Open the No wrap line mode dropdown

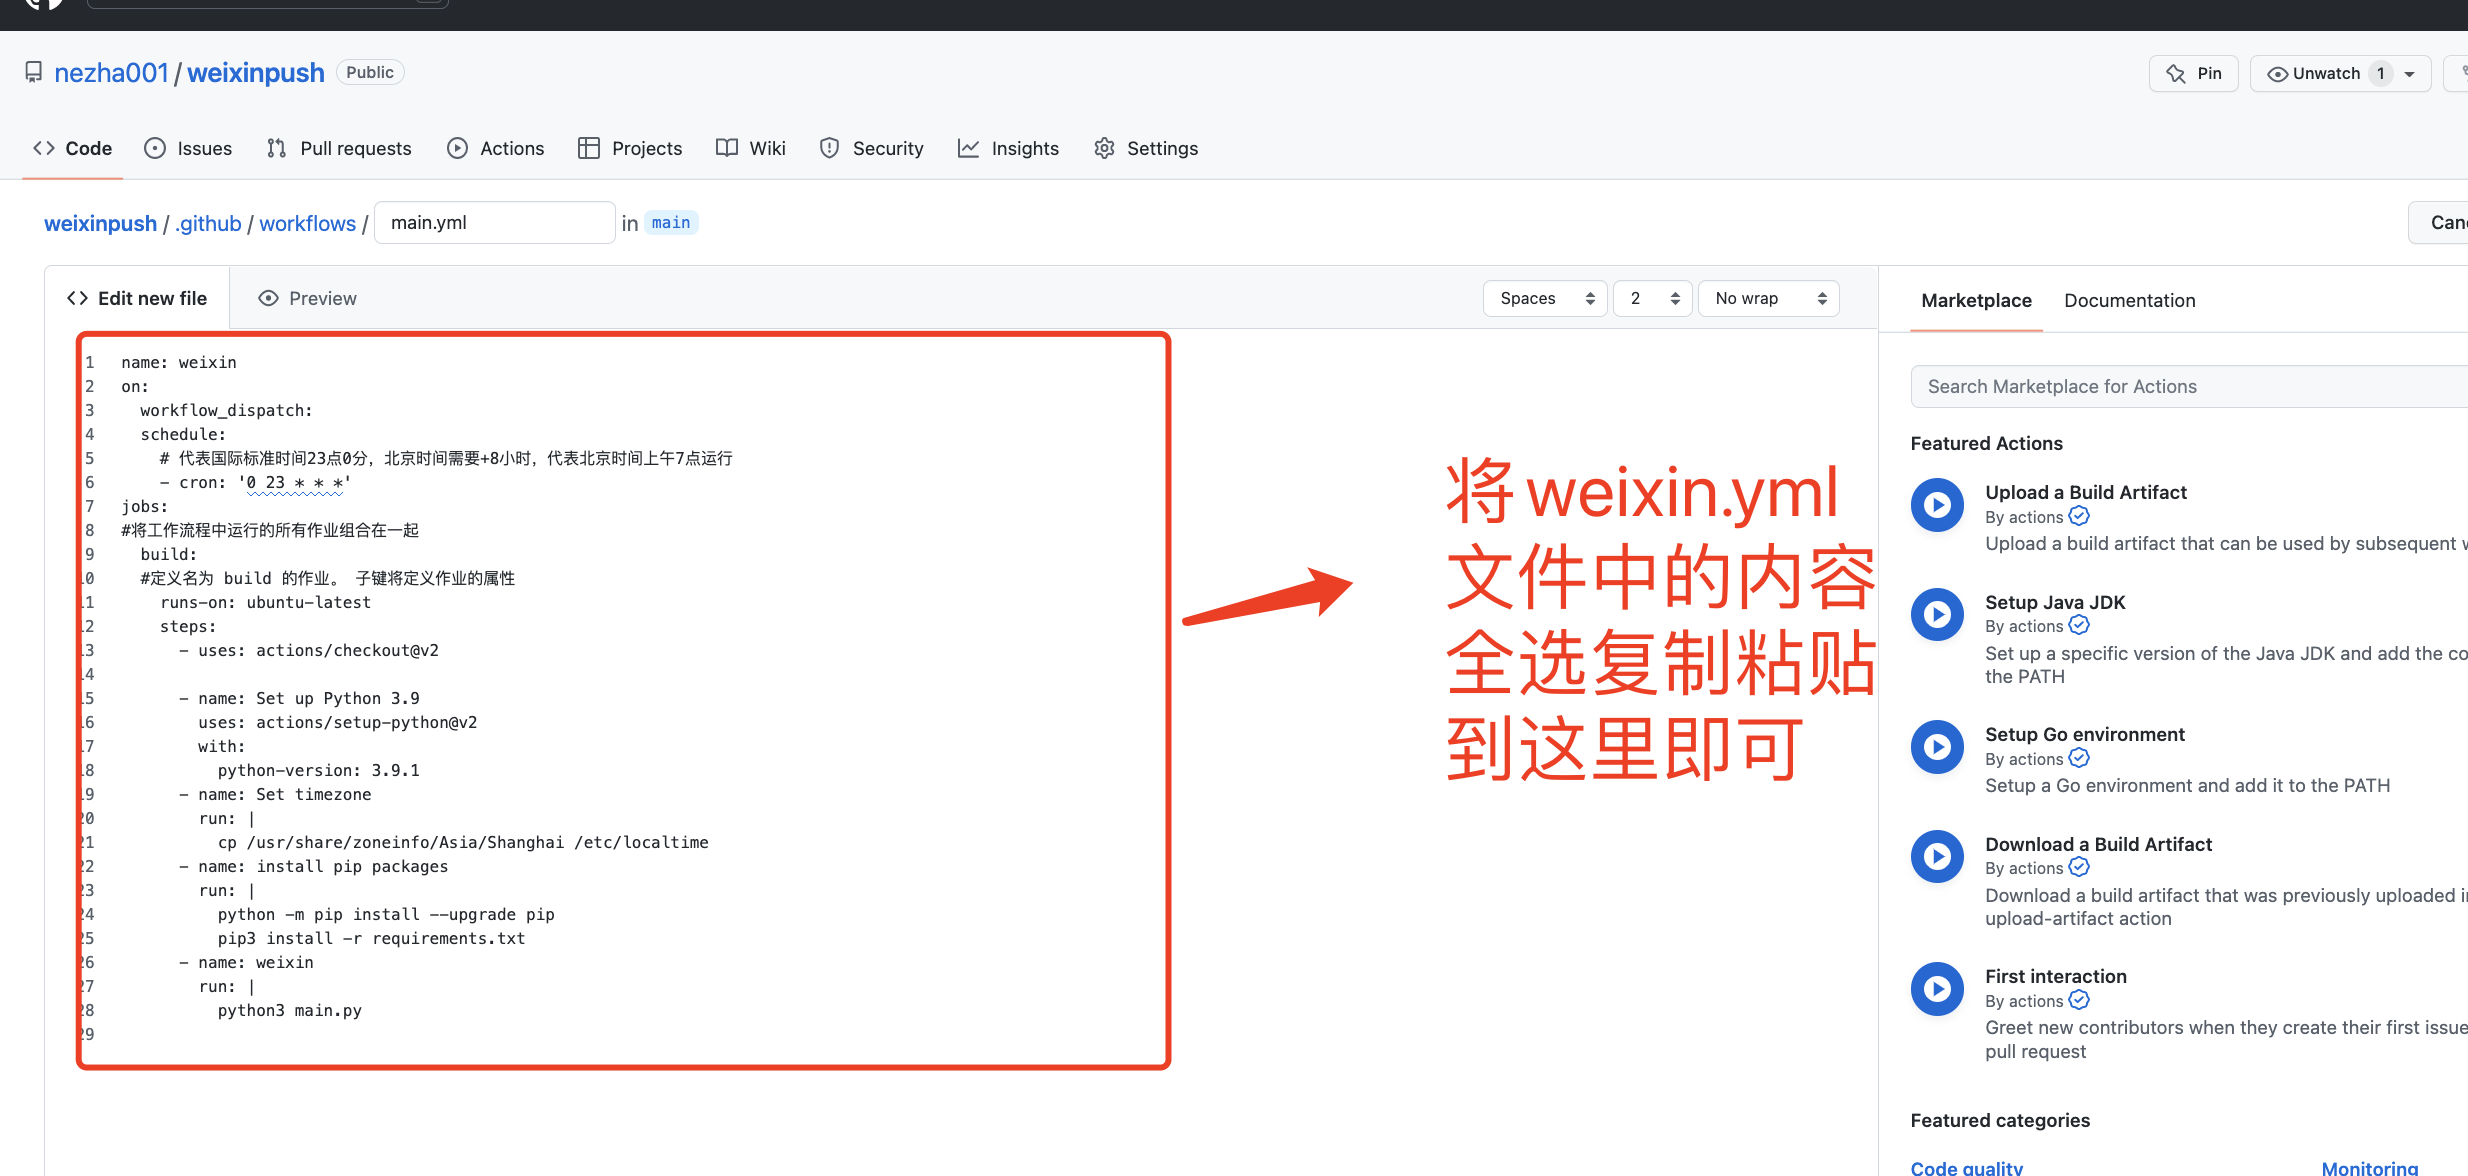pos(1768,298)
